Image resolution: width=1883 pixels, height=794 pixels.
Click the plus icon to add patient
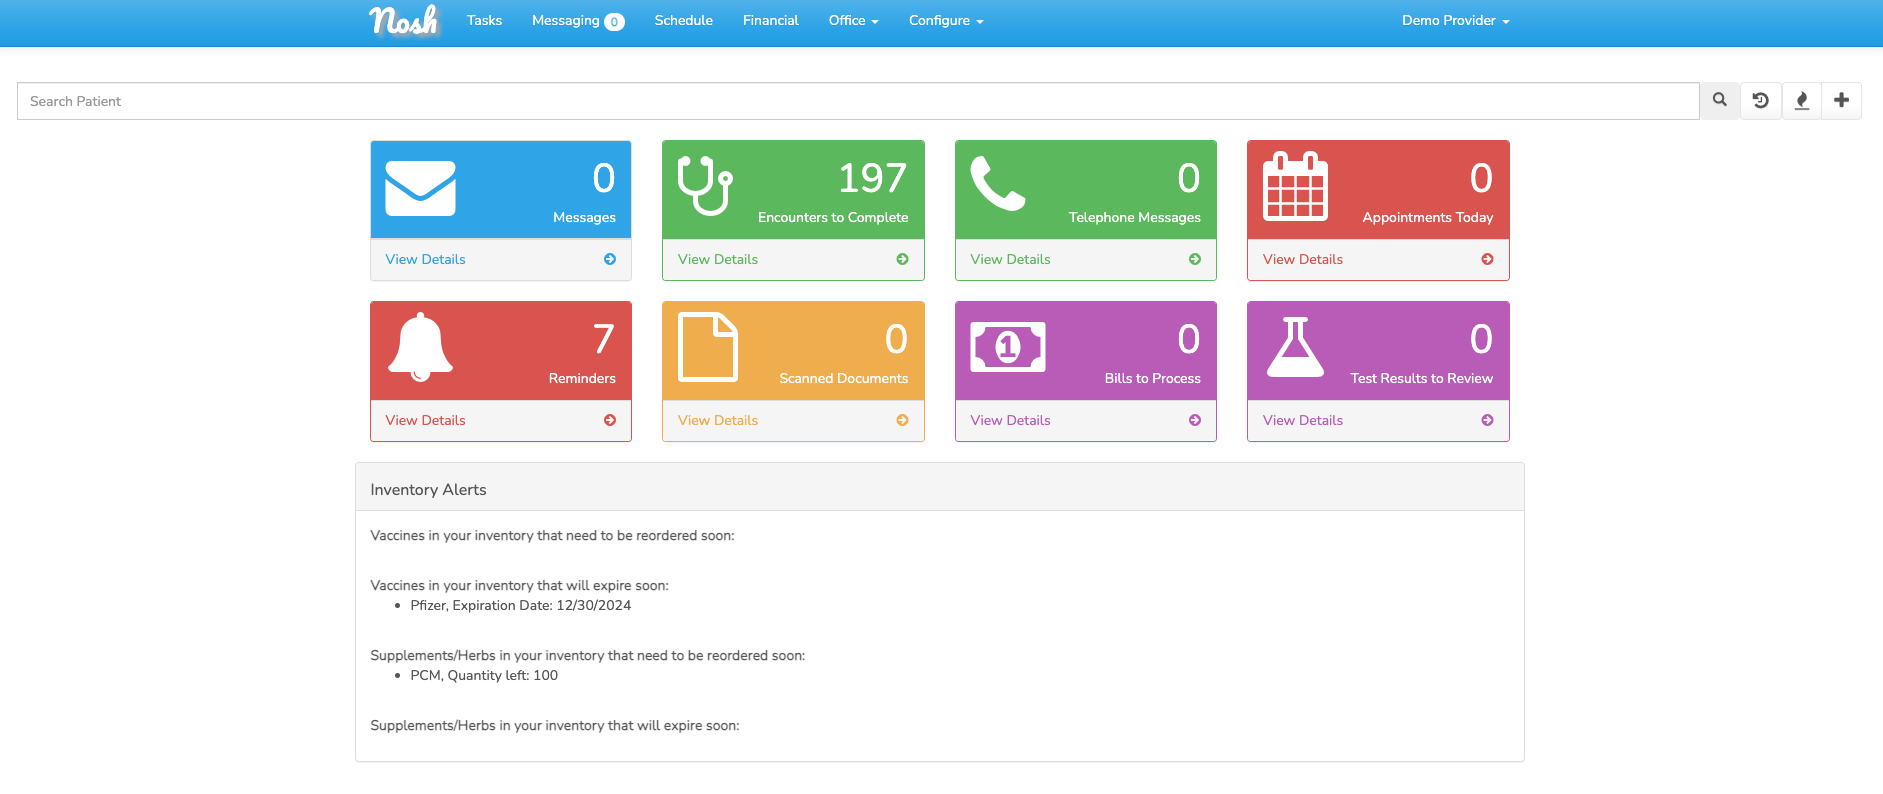click(x=1841, y=100)
